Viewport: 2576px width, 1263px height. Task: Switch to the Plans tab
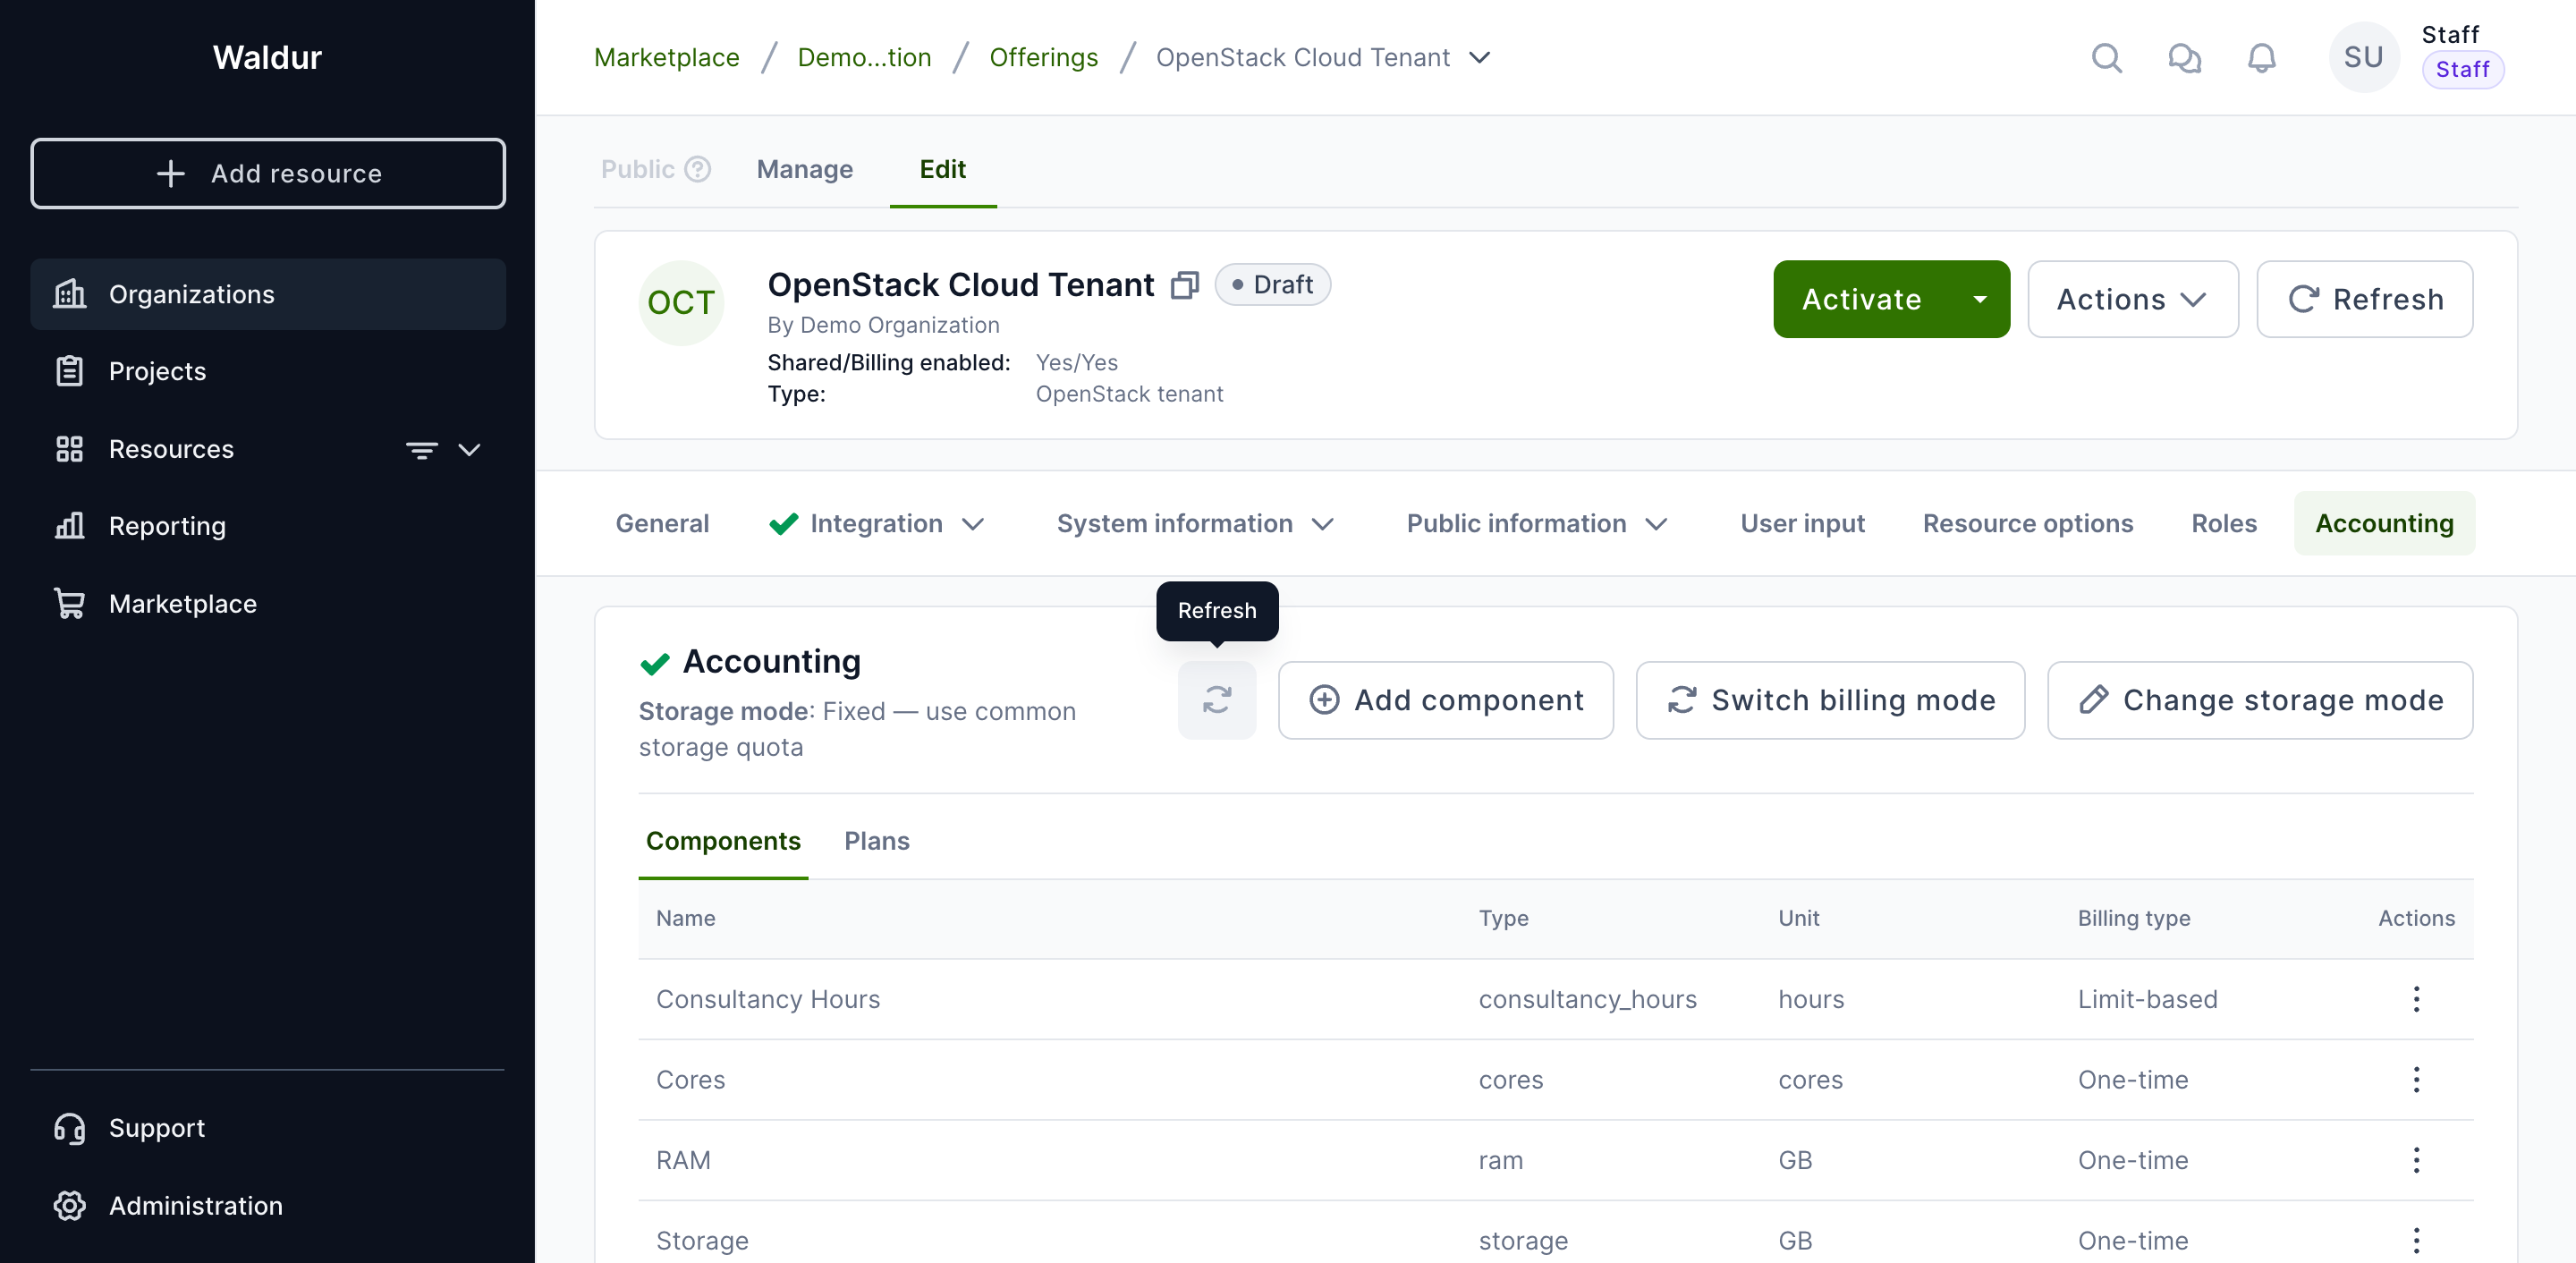coord(876,841)
